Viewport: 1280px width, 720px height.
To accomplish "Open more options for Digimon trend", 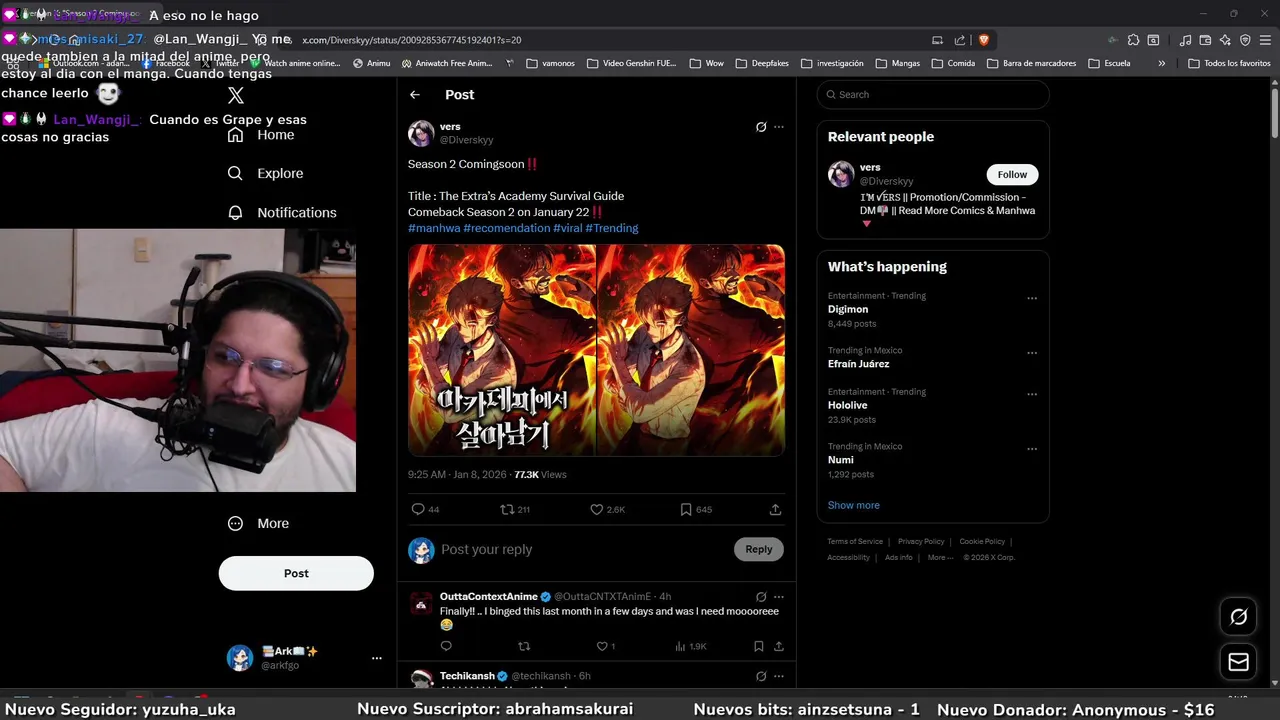I will [x=1032, y=298].
